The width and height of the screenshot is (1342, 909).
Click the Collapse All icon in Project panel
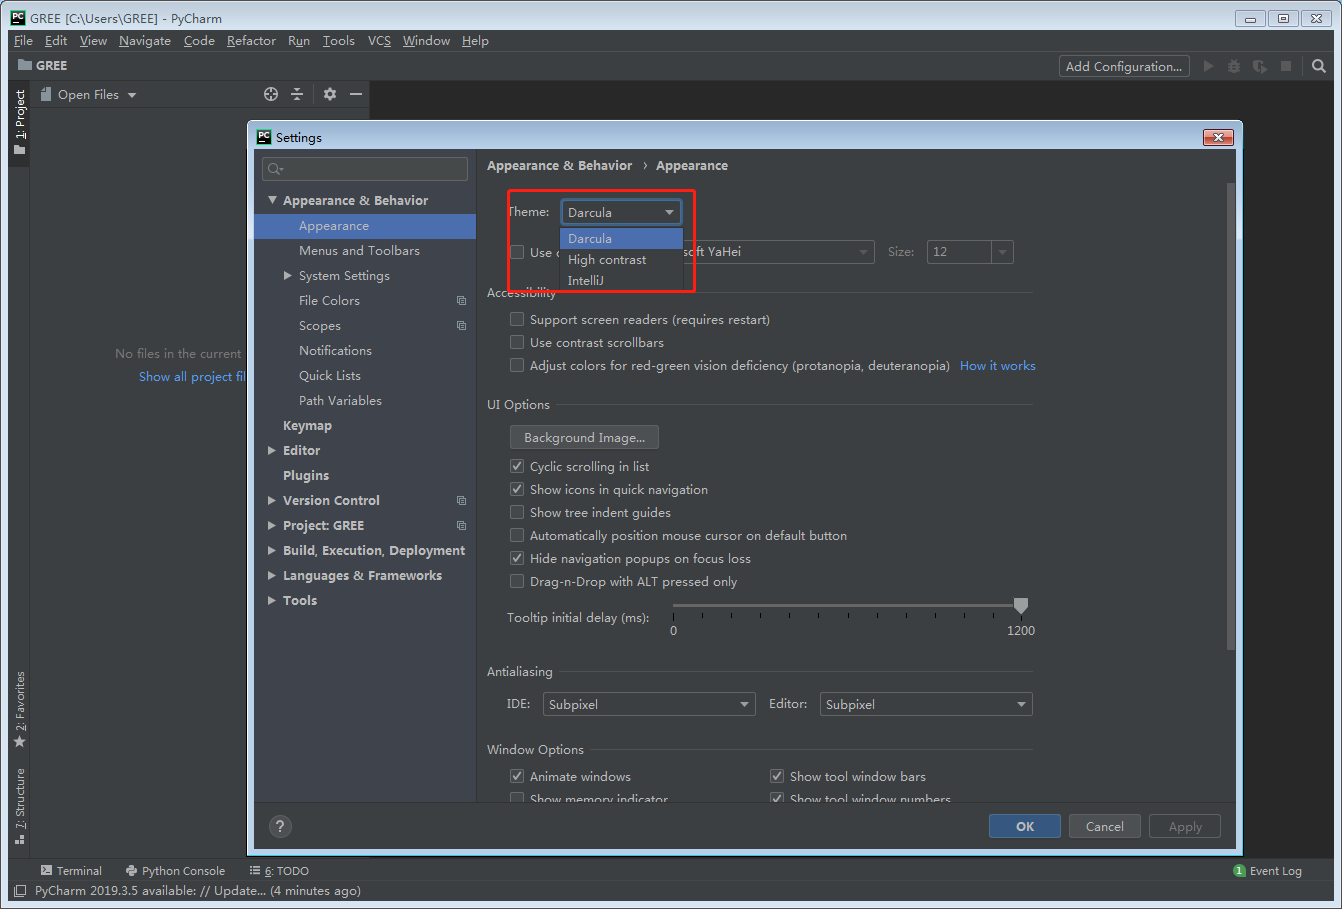click(x=297, y=94)
